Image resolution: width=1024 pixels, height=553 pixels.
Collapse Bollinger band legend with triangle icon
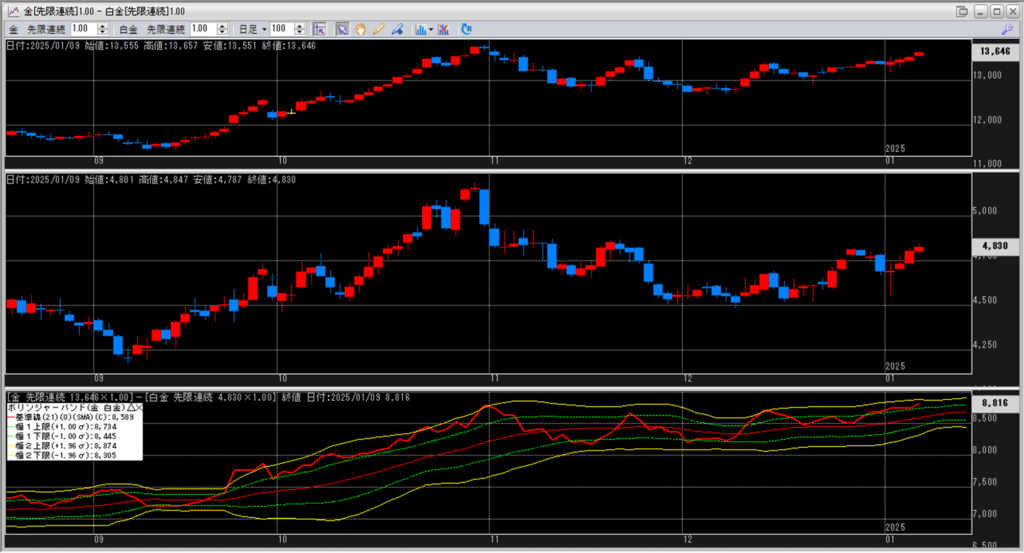click(130, 408)
